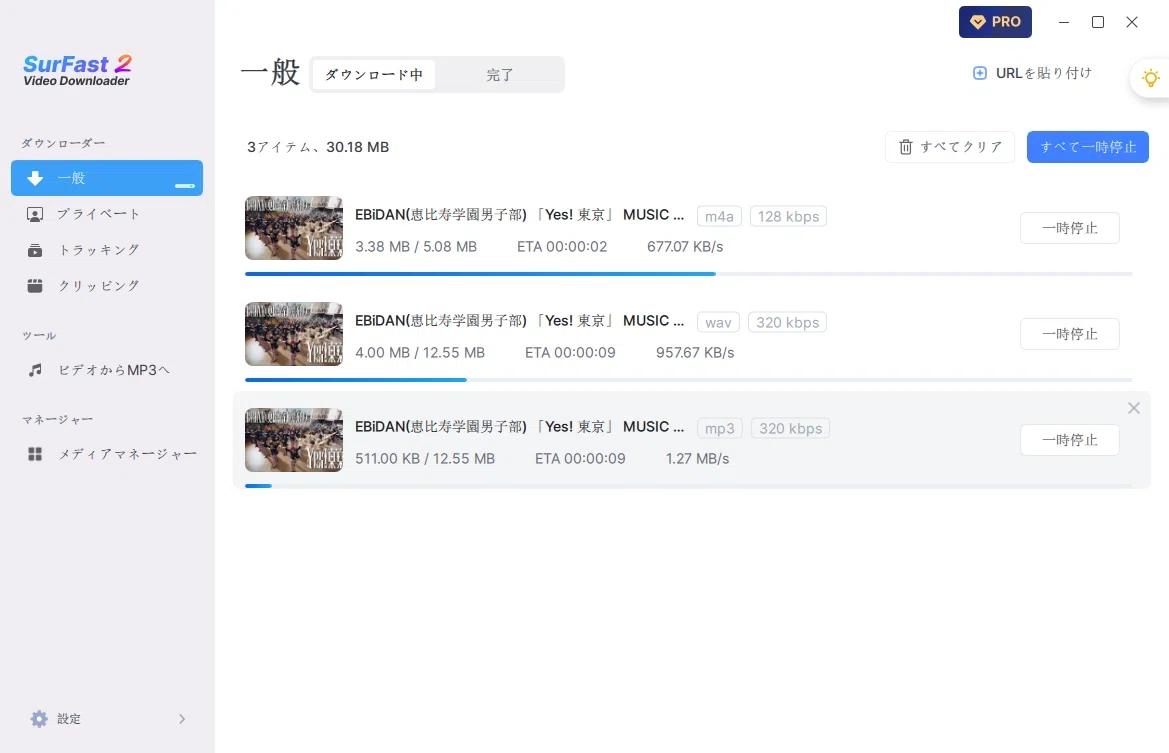Click the trash icon in すべてクリア
The height and width of the screenshot is (753, 1169).
905,147
